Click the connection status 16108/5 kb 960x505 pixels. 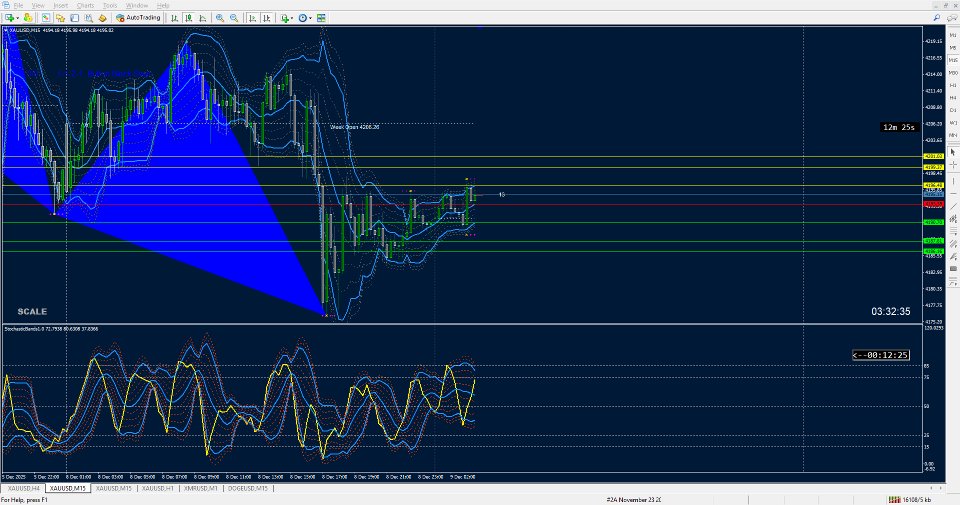pos(910,500)
